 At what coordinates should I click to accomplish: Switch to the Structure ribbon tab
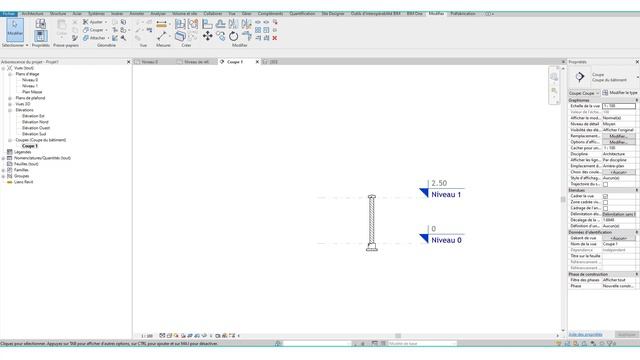(58, 13)
